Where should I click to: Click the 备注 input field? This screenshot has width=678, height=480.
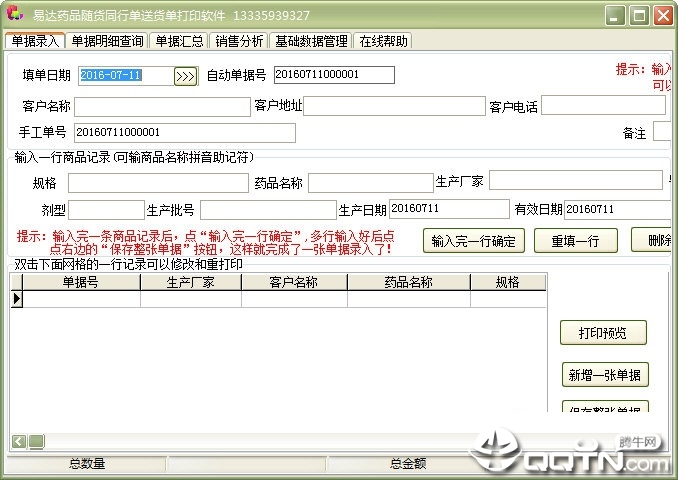click(662, 131)
